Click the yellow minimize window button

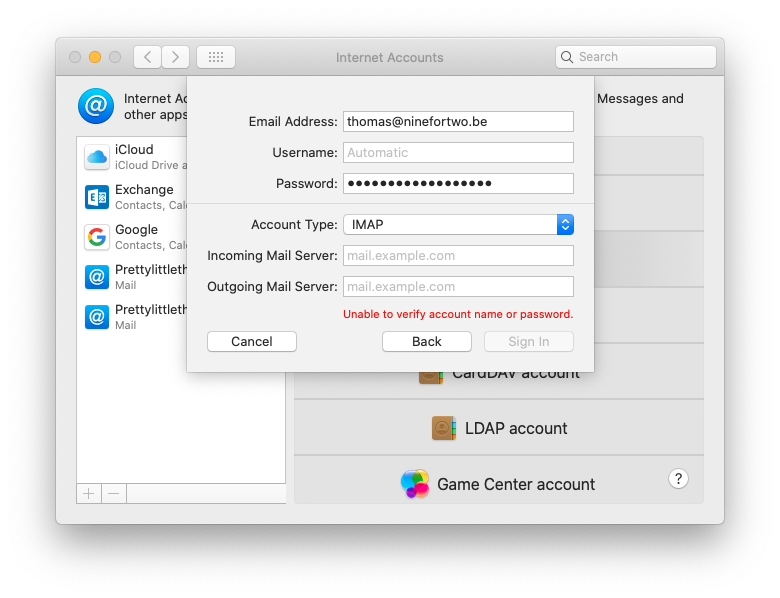[x=95, y=57]
